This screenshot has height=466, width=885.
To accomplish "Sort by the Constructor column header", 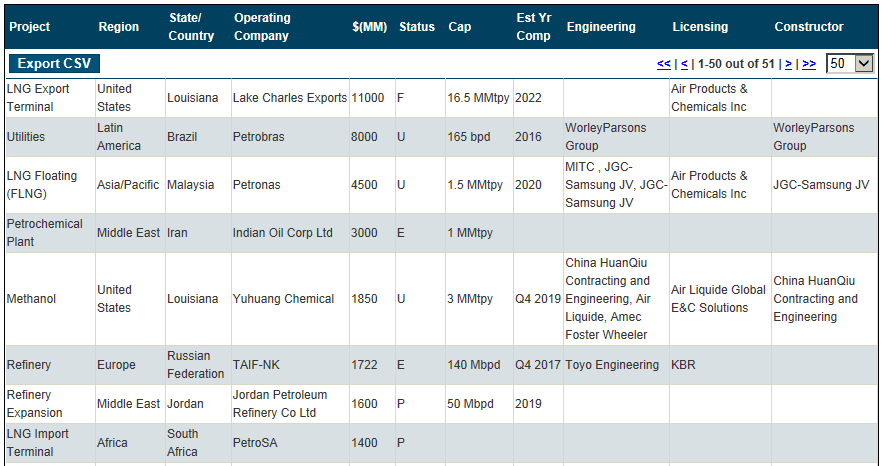I will (809, 27).
